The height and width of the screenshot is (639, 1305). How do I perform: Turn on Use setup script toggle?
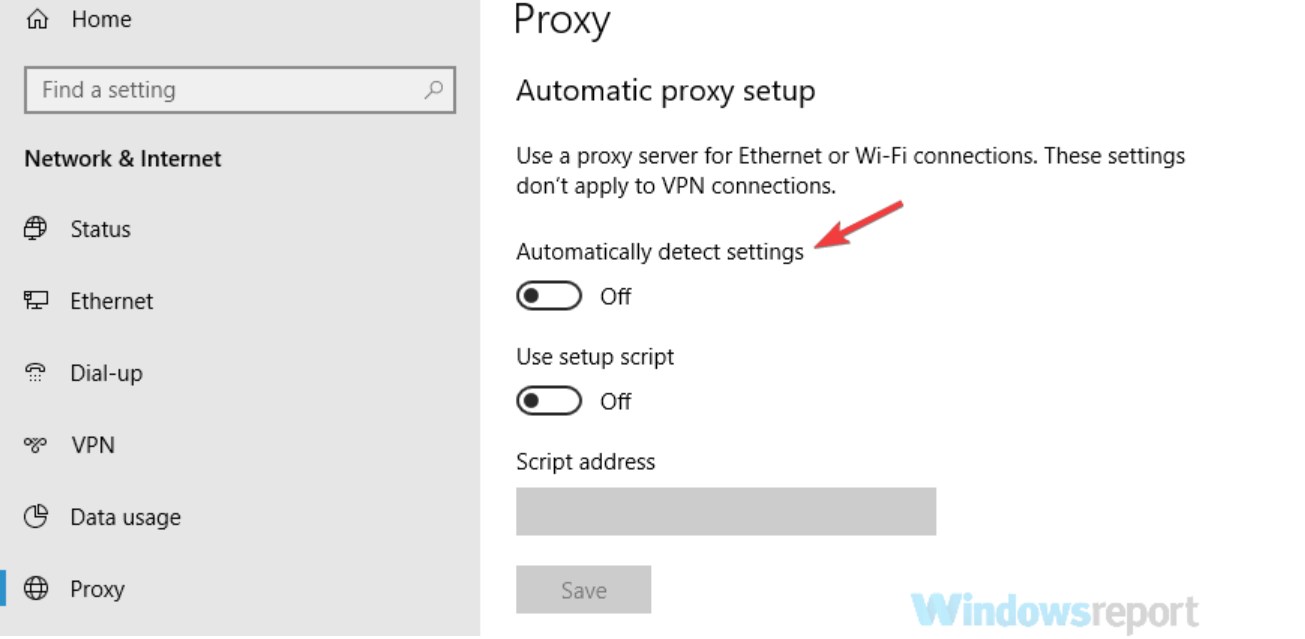[549, 401]
